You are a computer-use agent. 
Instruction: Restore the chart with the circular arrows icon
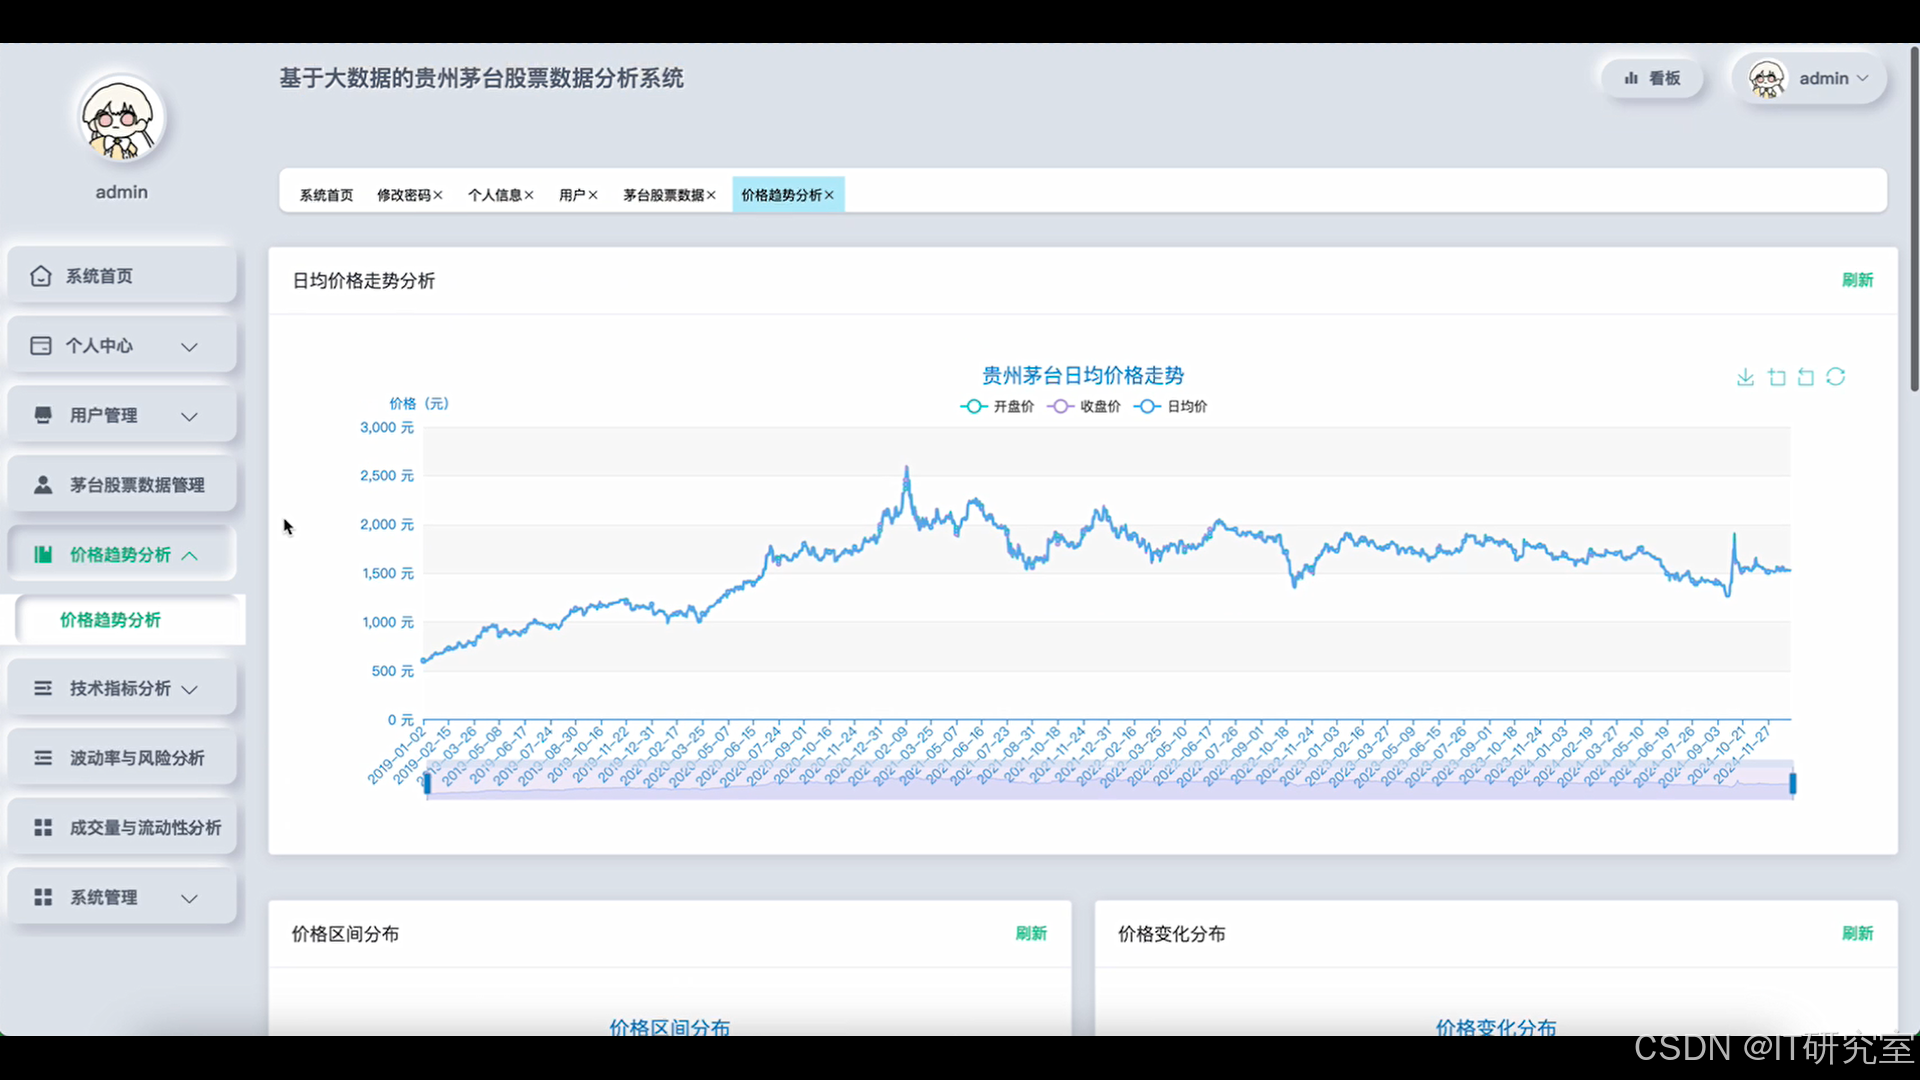[x=1836, y=377]
